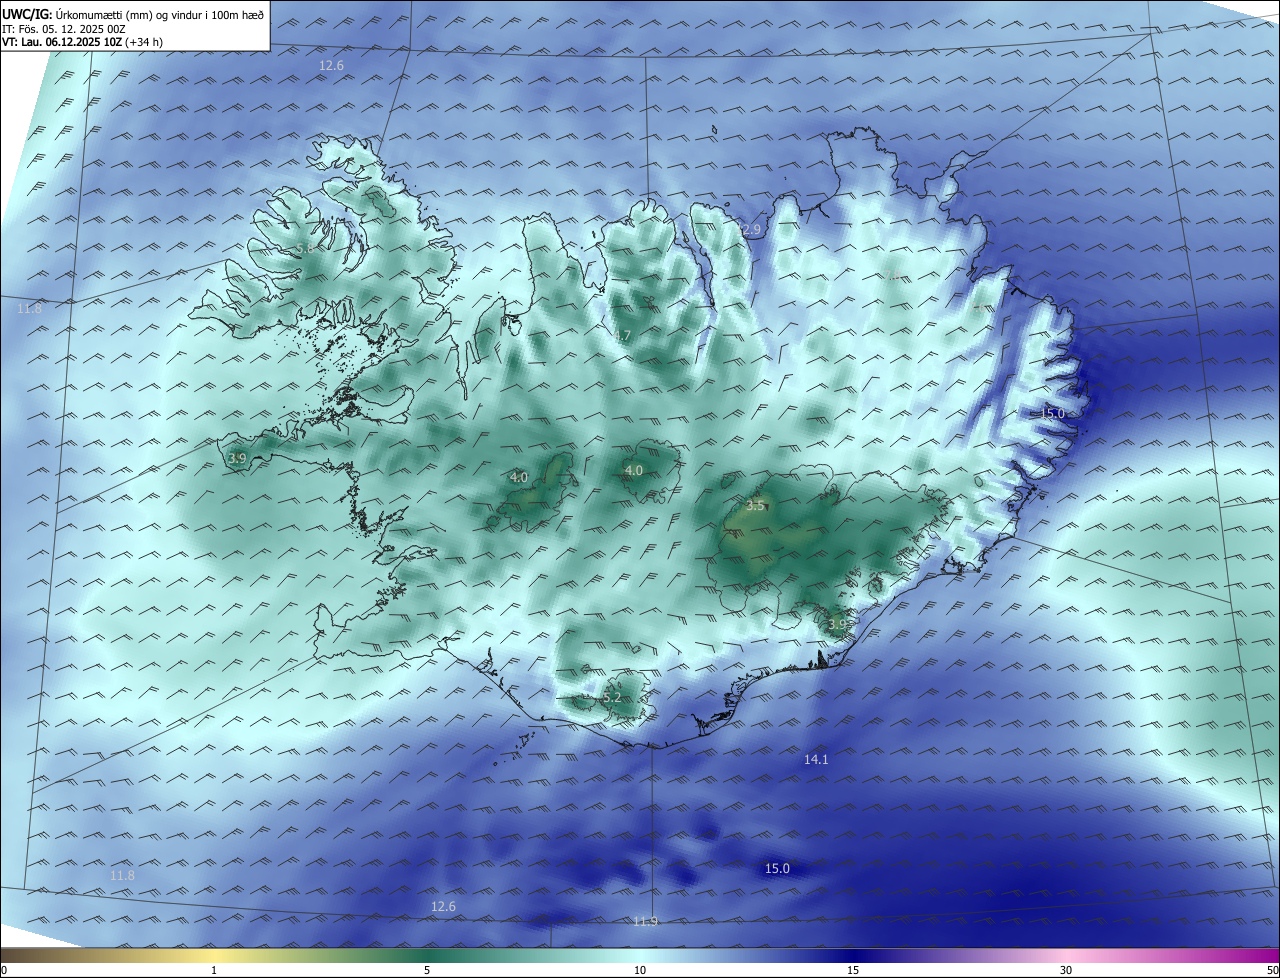The width and height of the screenshot is (1280, 978).
Task: Select the 'IT: Fös. 05. 12. 2025 00Z' line
Action: click(x=64, y=29)
